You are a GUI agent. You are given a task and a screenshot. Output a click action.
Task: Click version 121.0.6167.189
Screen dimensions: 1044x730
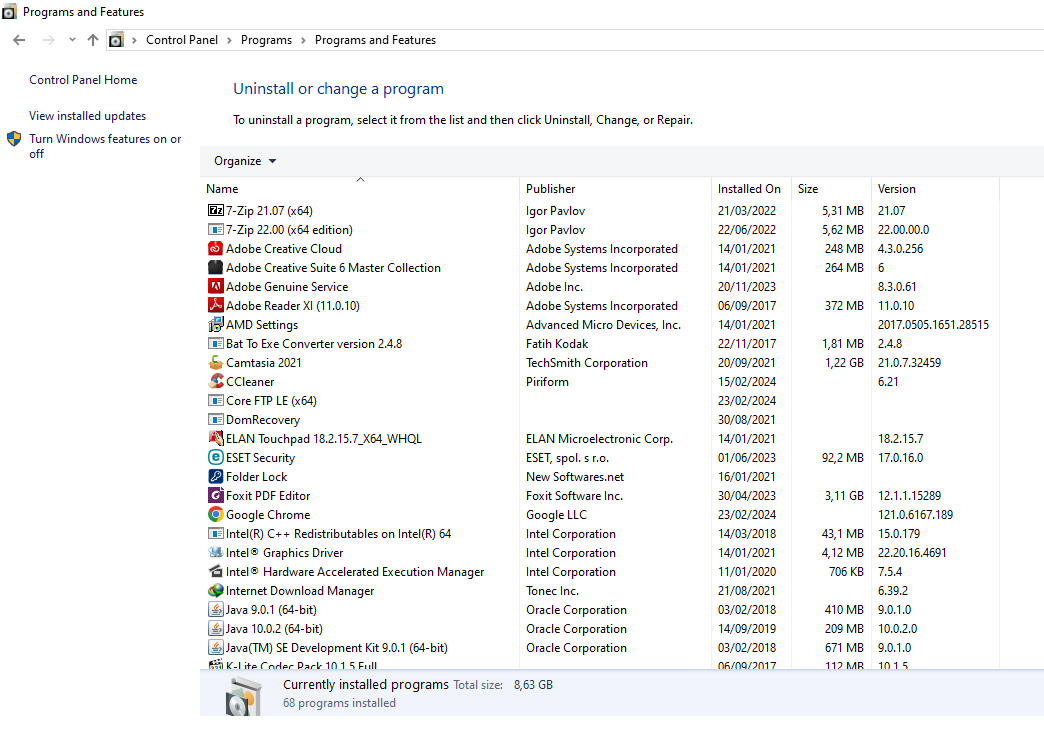pos(915,515)
